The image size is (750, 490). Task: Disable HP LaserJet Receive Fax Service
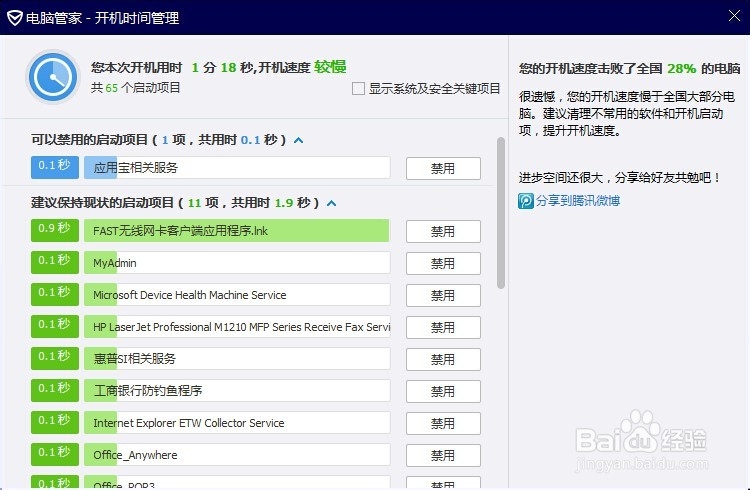443,328
